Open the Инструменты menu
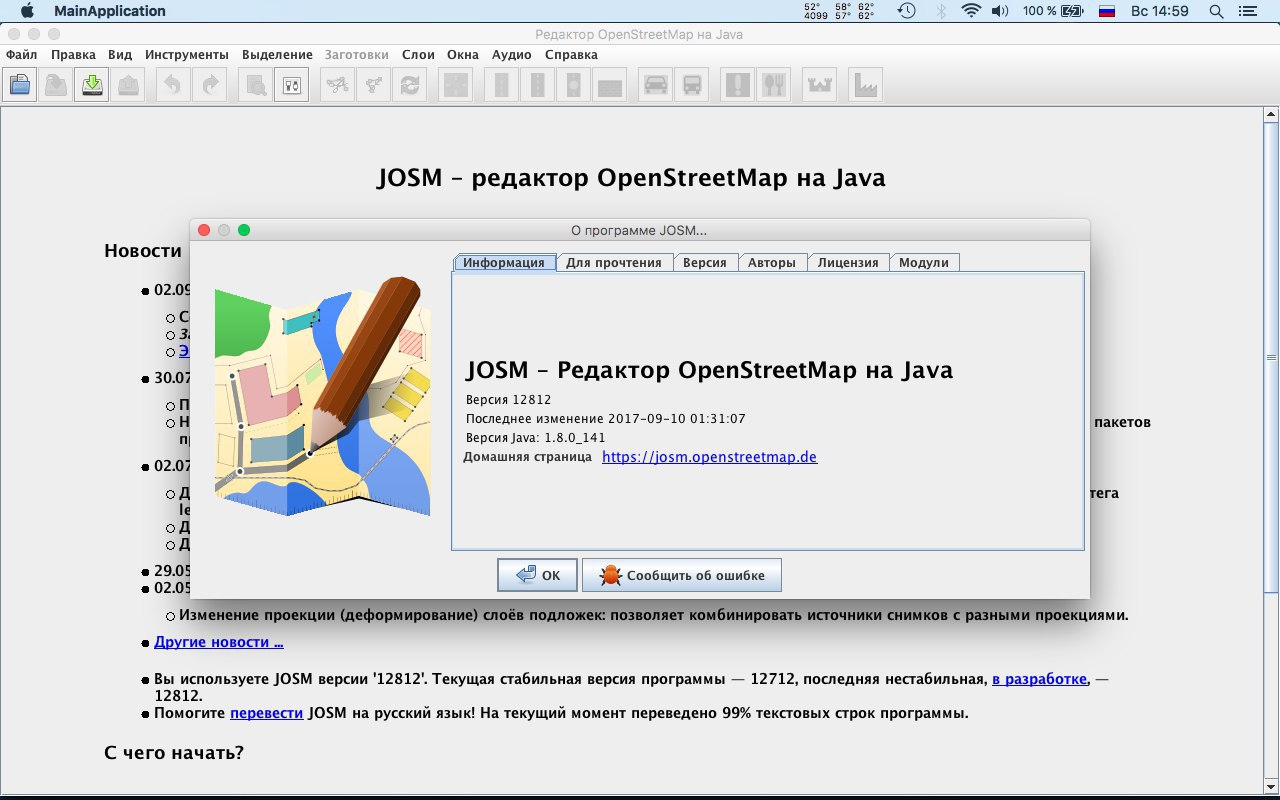 pyautogui.click(x=186, y=54)
